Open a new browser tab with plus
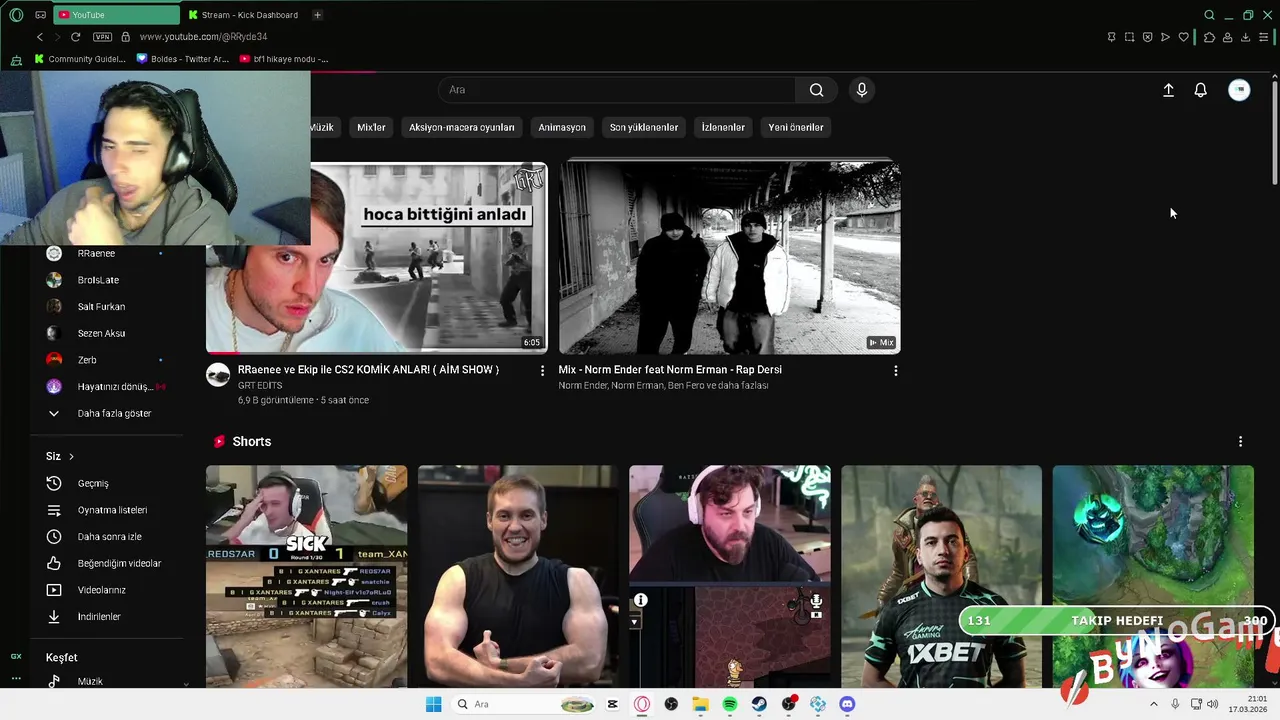This screenshot has width=1280, height=720. tap(317, 15)
